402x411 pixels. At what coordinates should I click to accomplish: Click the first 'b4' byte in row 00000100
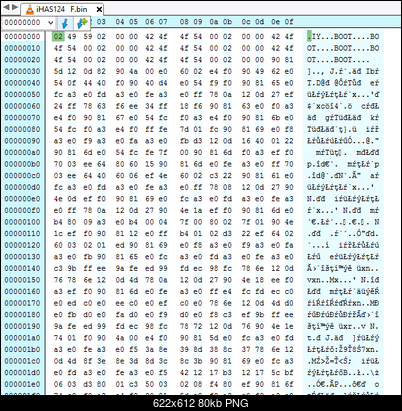58,222
